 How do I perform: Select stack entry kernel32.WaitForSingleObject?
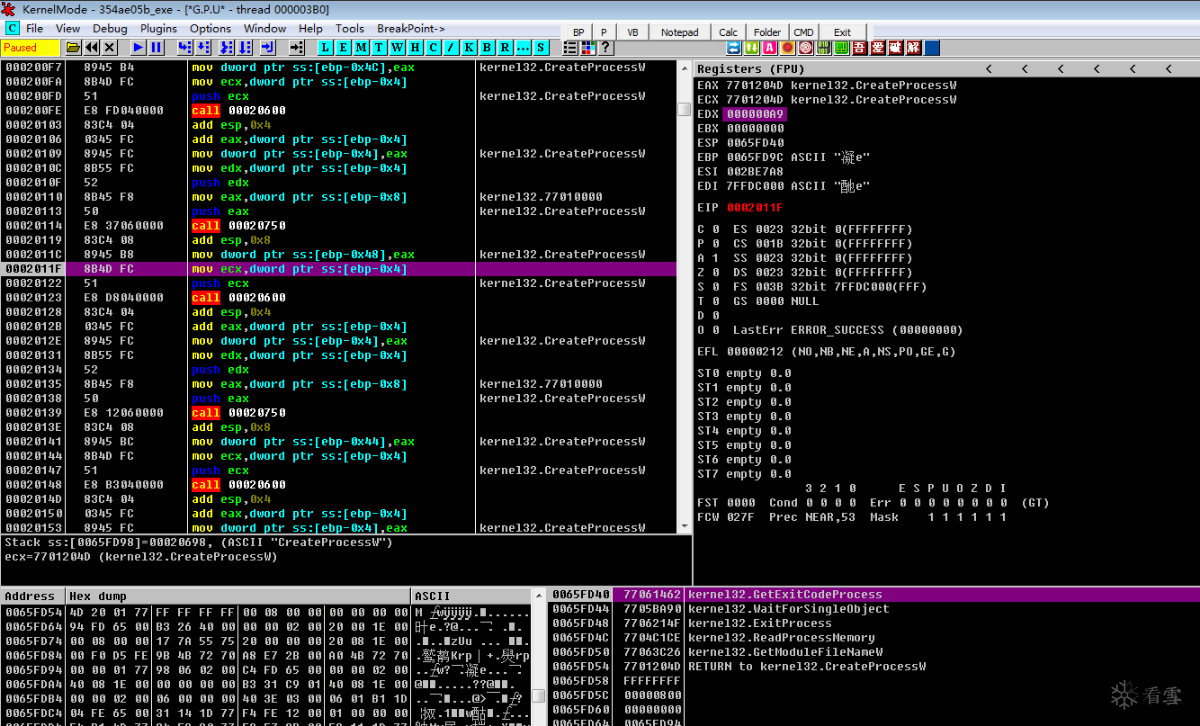(788, 609)
